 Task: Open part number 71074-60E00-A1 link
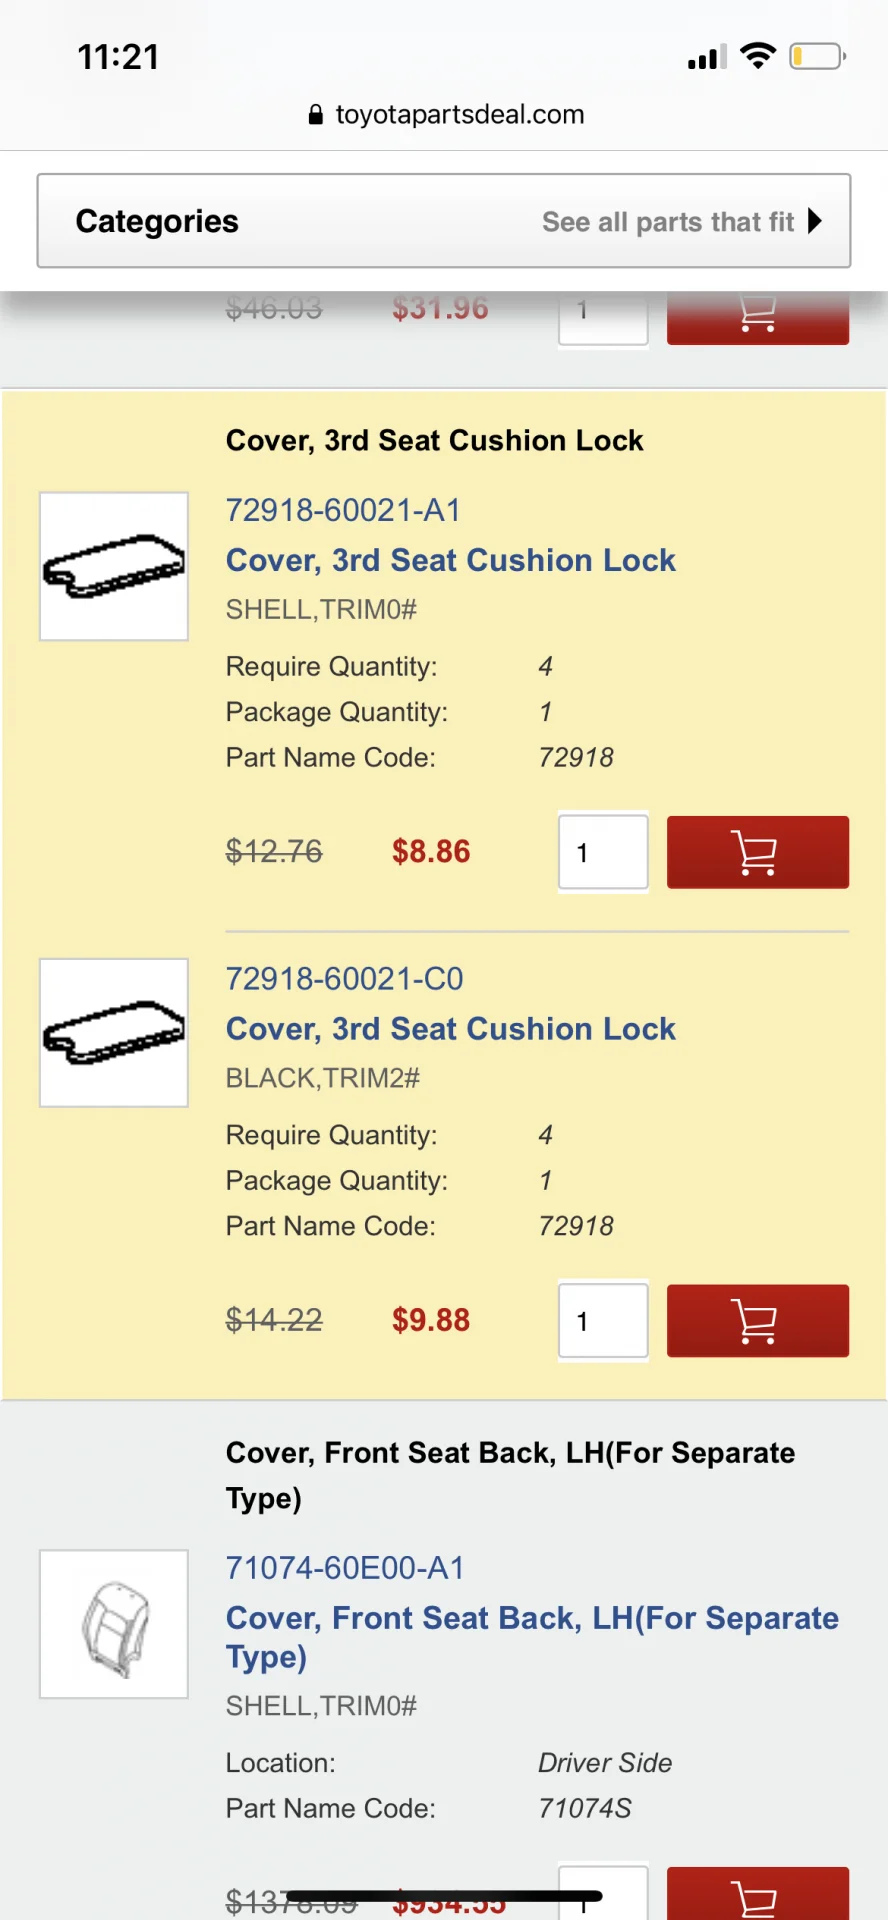[x=345, y=1568]
